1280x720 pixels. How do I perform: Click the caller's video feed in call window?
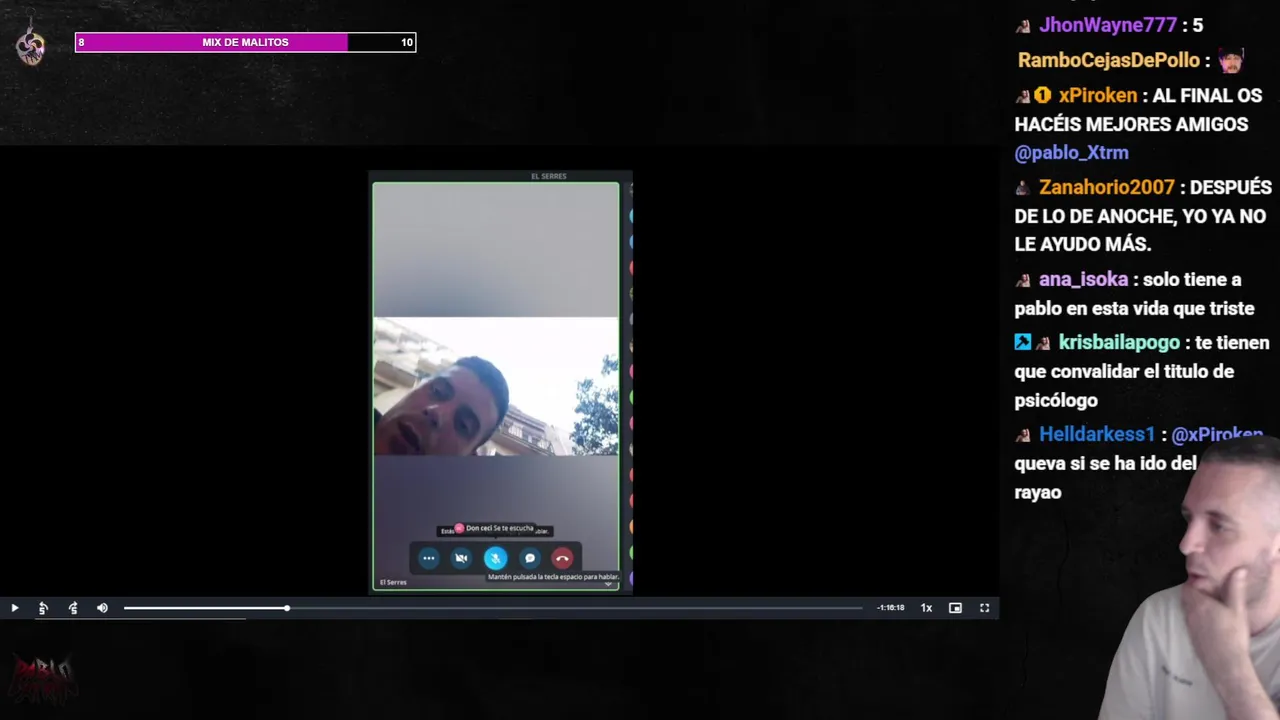coord(495,386)
